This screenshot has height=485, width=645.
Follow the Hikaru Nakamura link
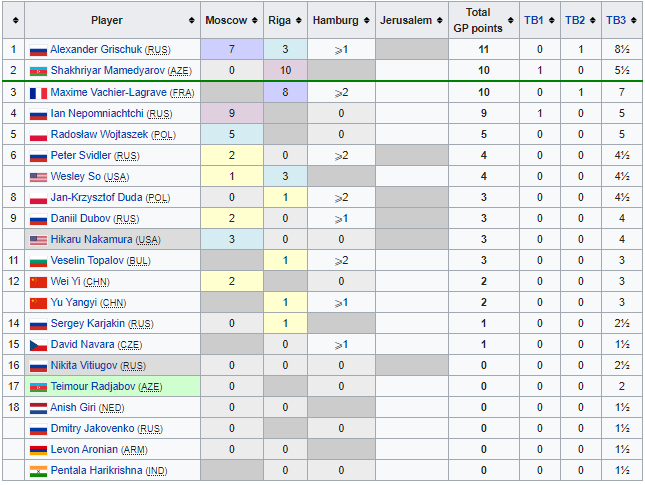click(x=92, y=239)
